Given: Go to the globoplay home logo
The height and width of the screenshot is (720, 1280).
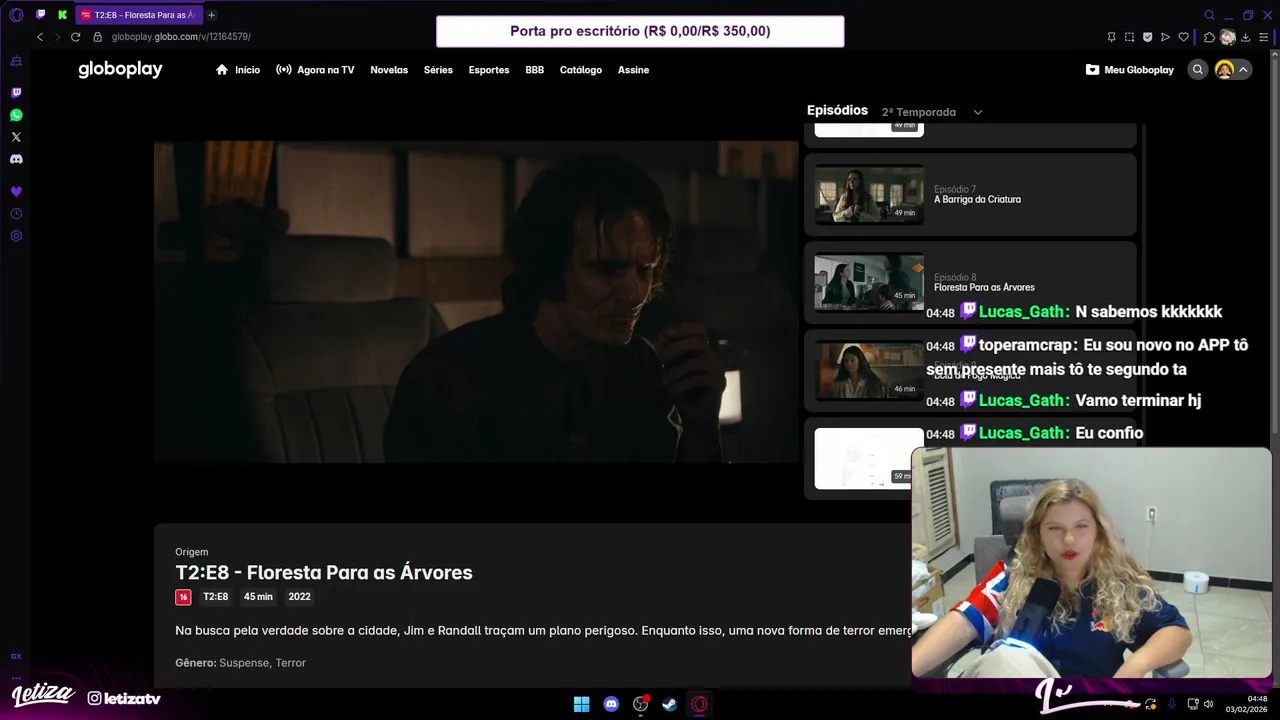Looking at the screenshot, I should [x=120, y=70].
